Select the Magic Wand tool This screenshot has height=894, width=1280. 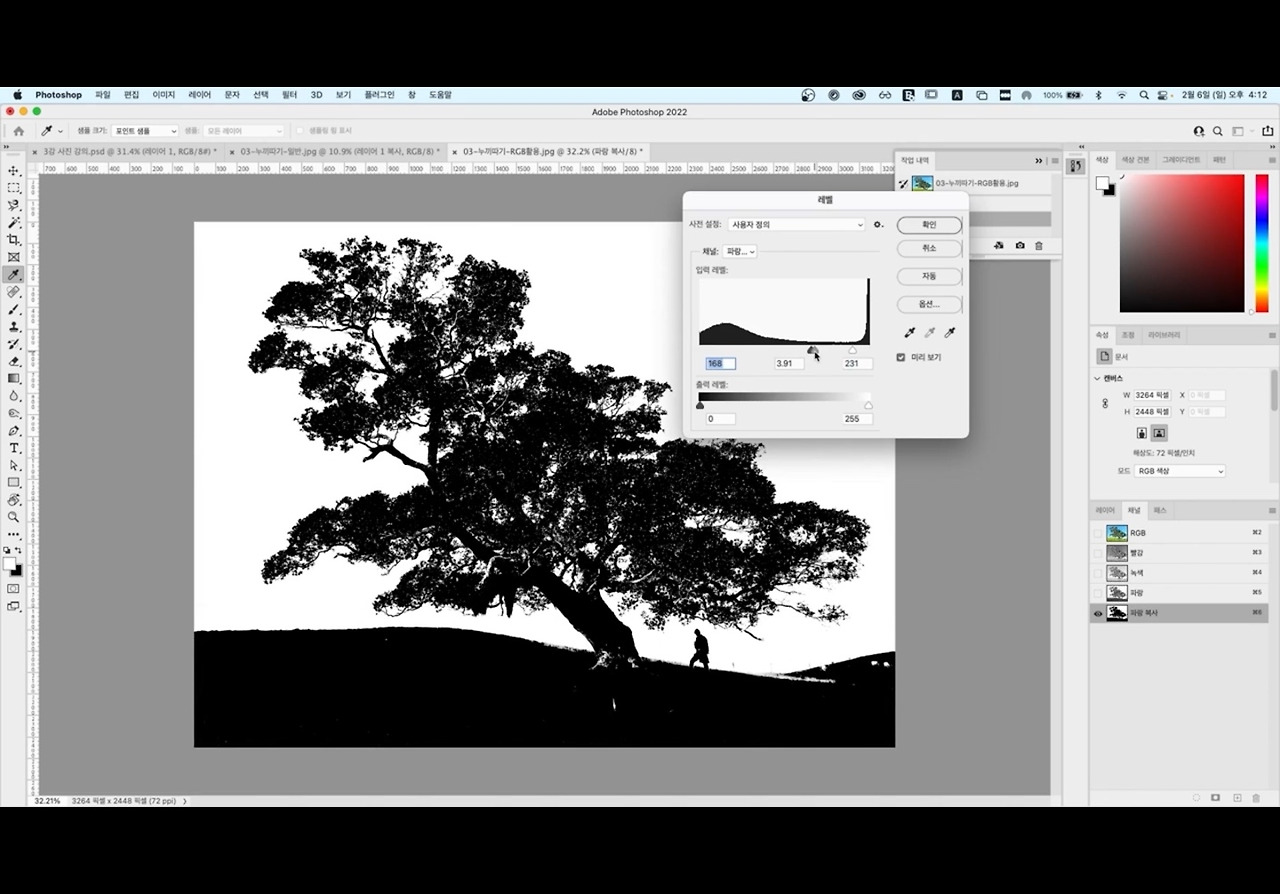[x=14, y=223]
